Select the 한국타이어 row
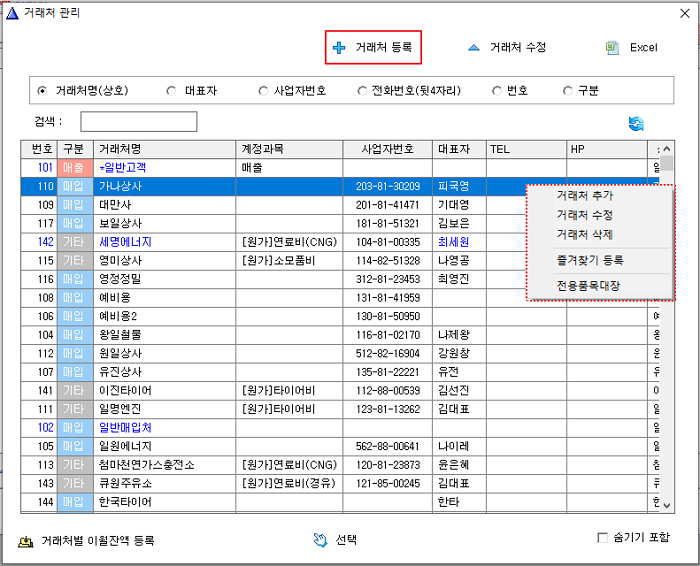The height and width of the screenshot is (566, 700). pos(340,502)
